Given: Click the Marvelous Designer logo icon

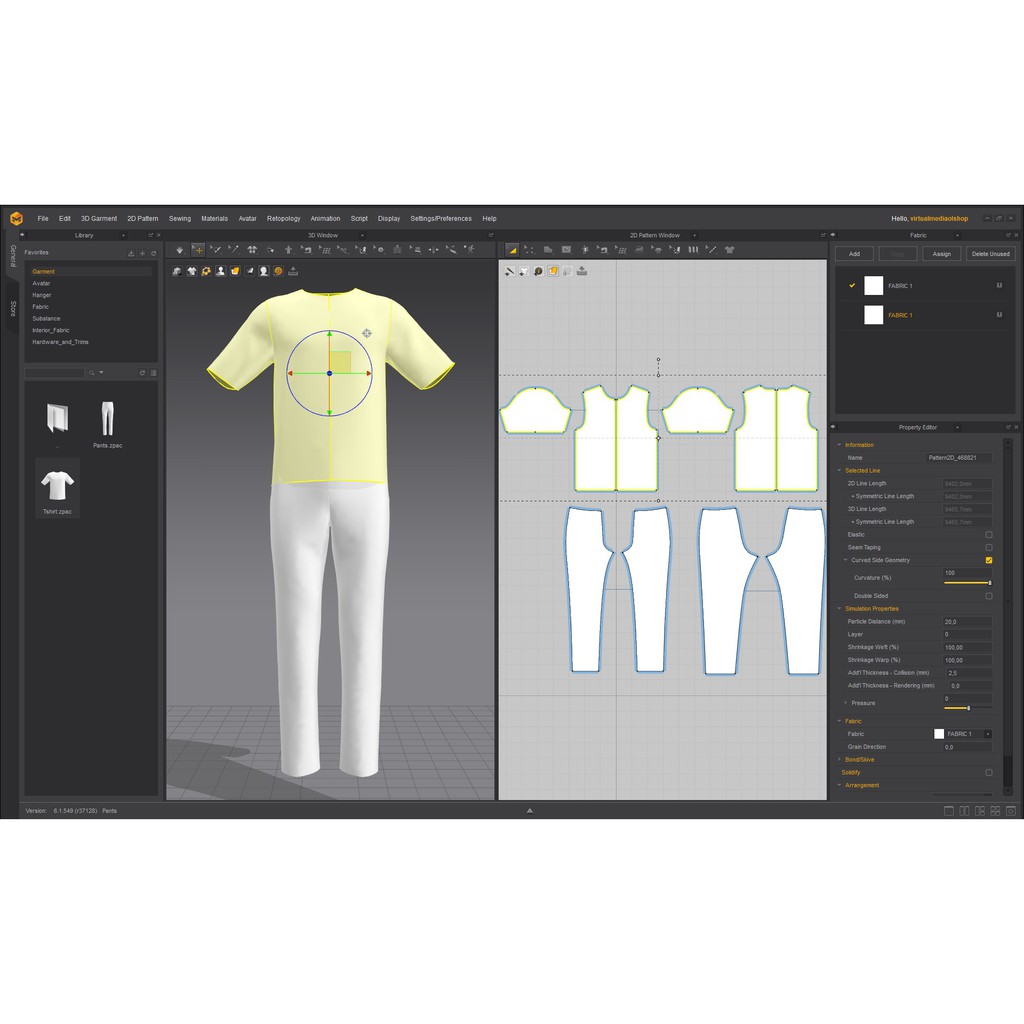Looking at the screenshot, I should (x=16, y=219).
